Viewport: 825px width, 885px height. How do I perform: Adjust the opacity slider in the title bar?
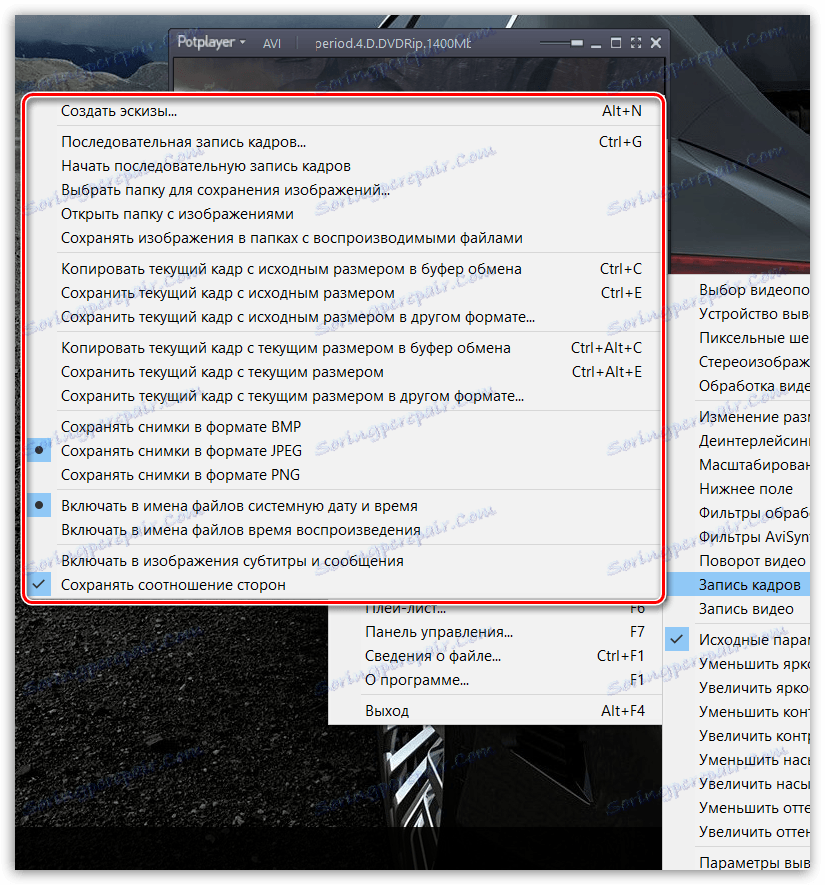tap(561, 43)
